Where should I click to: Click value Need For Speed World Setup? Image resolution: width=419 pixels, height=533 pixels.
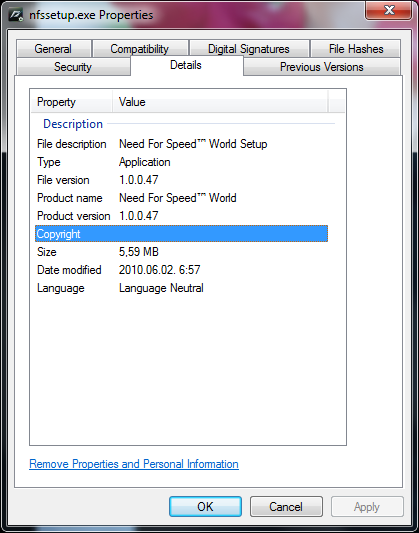pyautogui.click(x=193, y=144)
